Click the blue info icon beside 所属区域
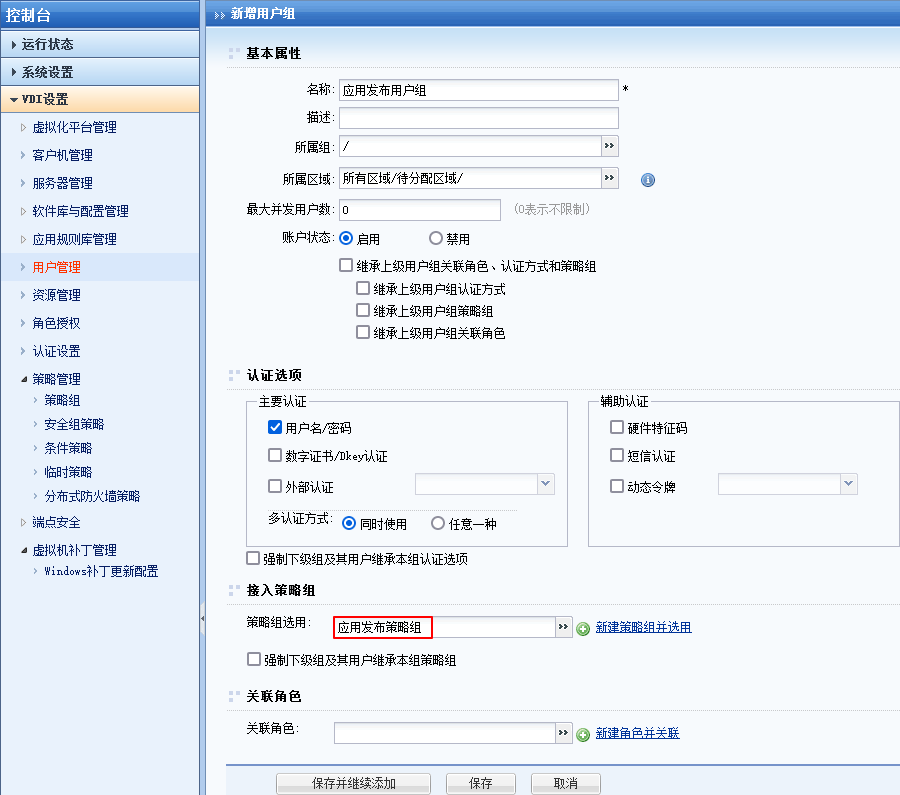900x795 pixels. click(647, 180)
